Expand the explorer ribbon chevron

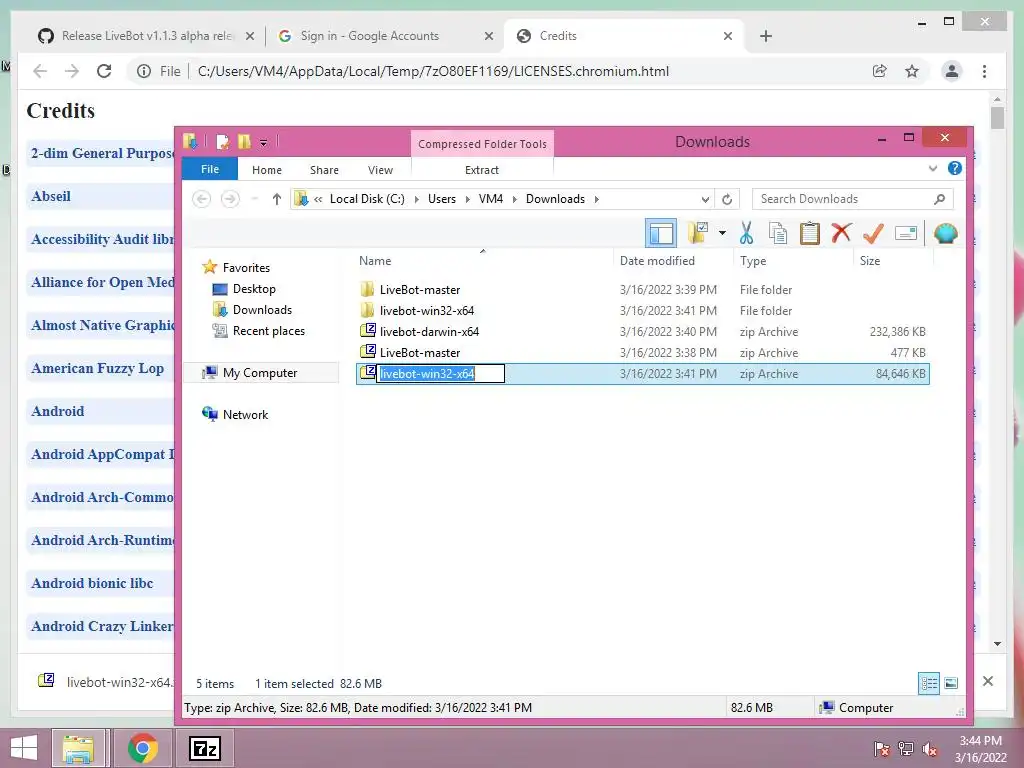[933, 168]
